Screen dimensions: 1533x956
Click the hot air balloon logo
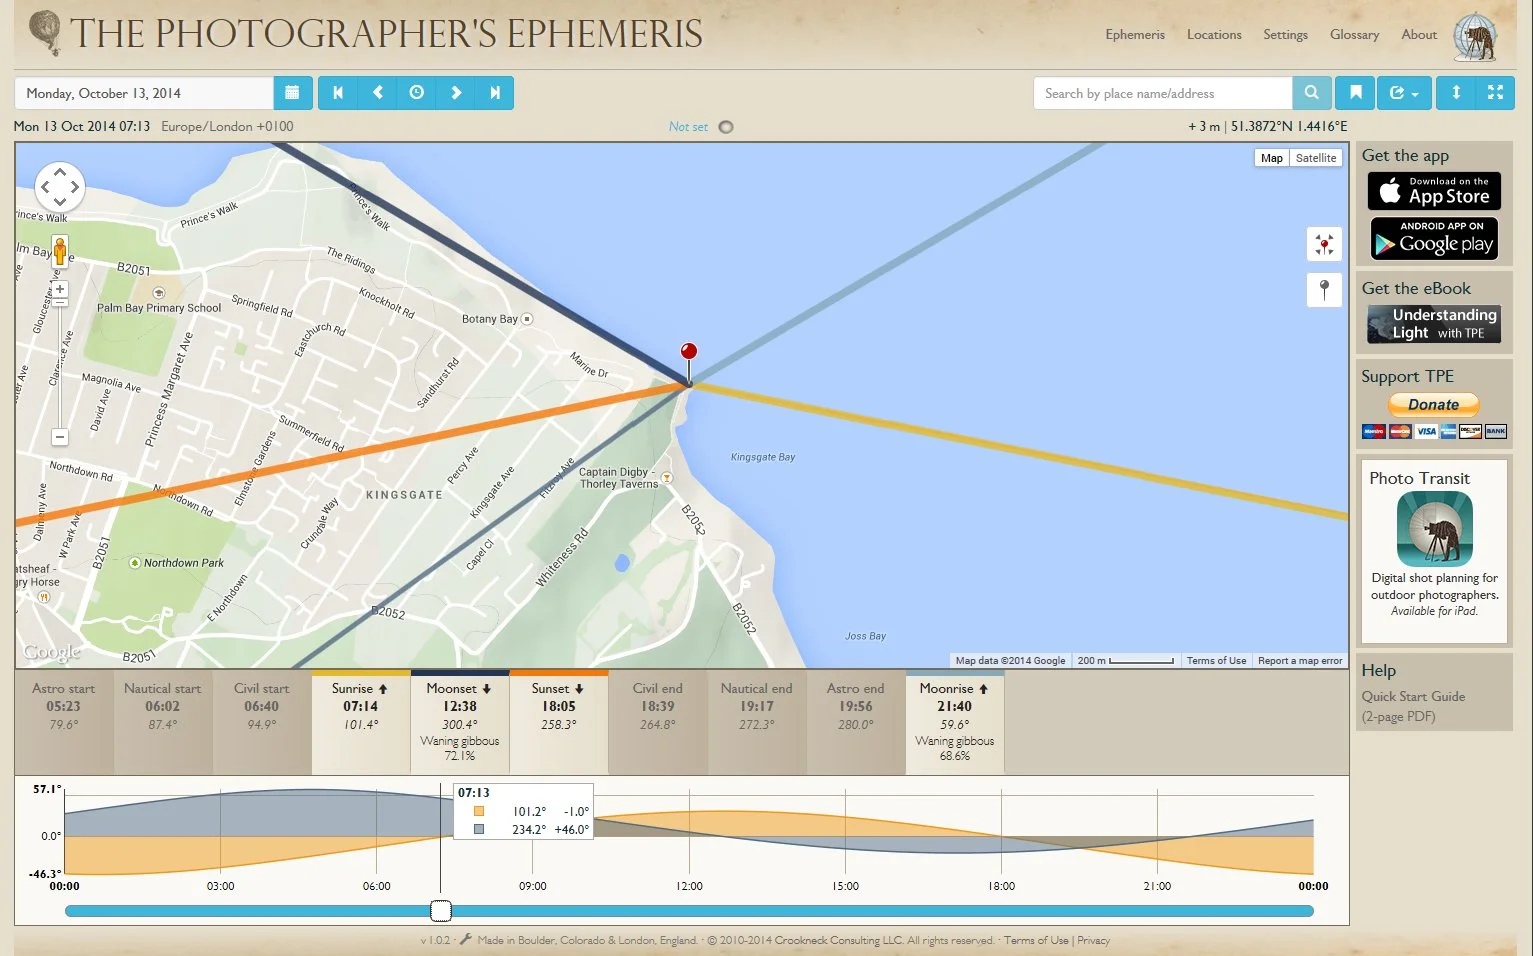[x=45, y=33]
